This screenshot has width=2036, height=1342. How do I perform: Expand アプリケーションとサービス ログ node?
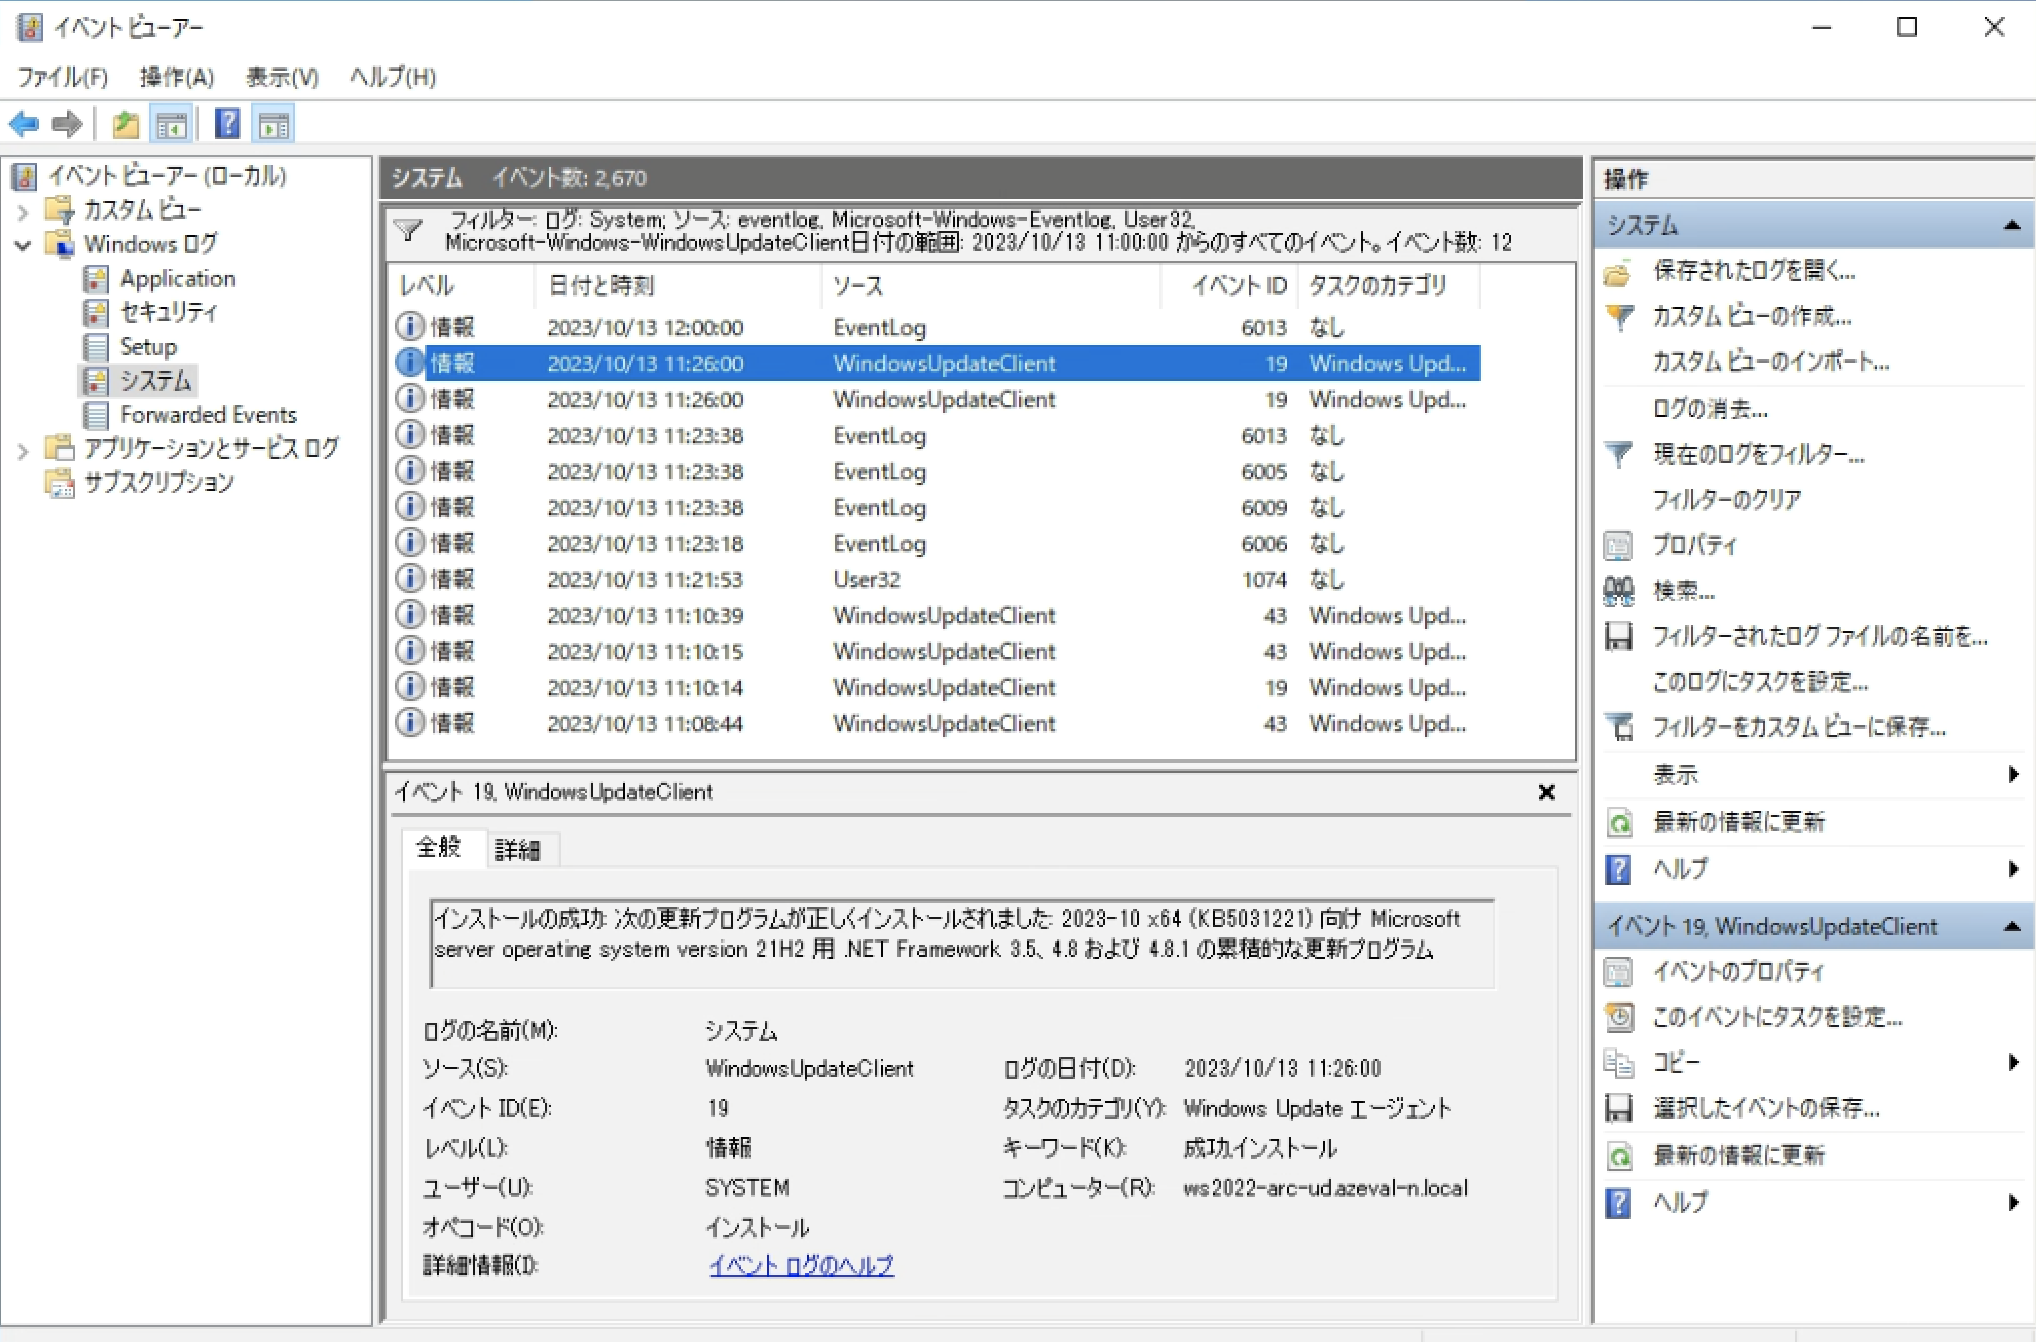pyautogui.click(x=23, y=451)
